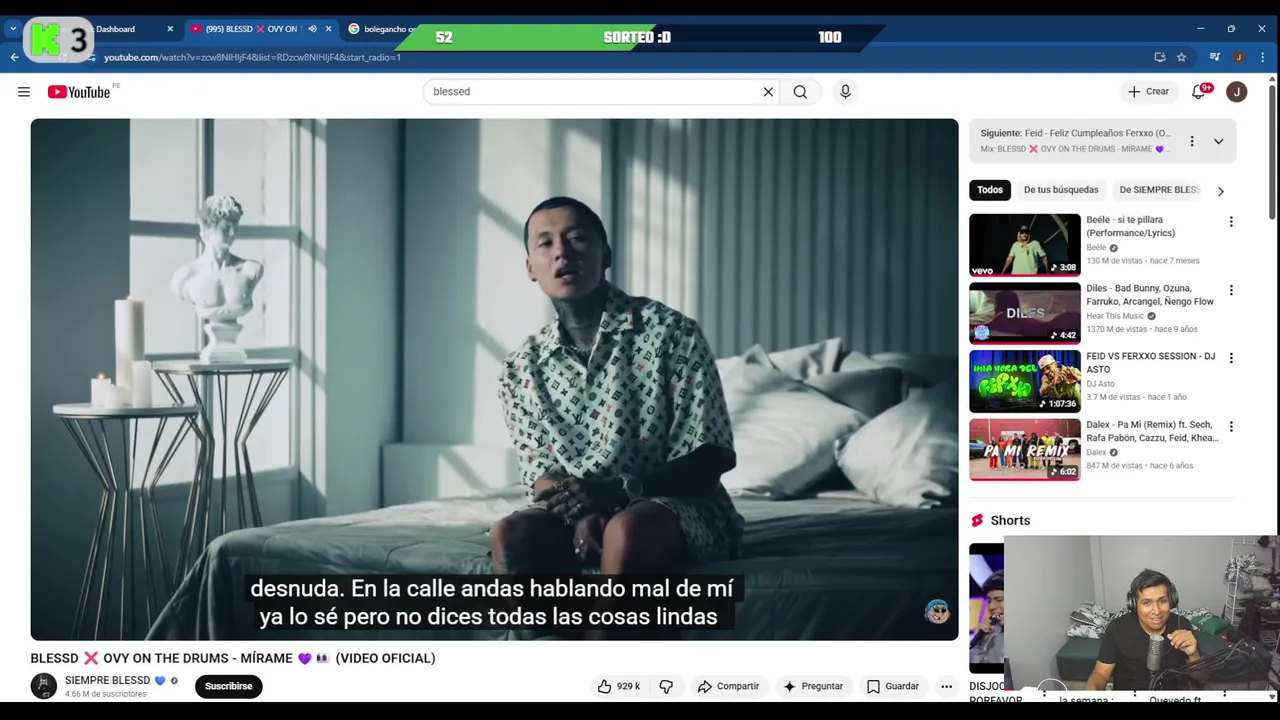Open the YouTube hamburger guide menu
1280x720 pixels.
click(23, 92)
